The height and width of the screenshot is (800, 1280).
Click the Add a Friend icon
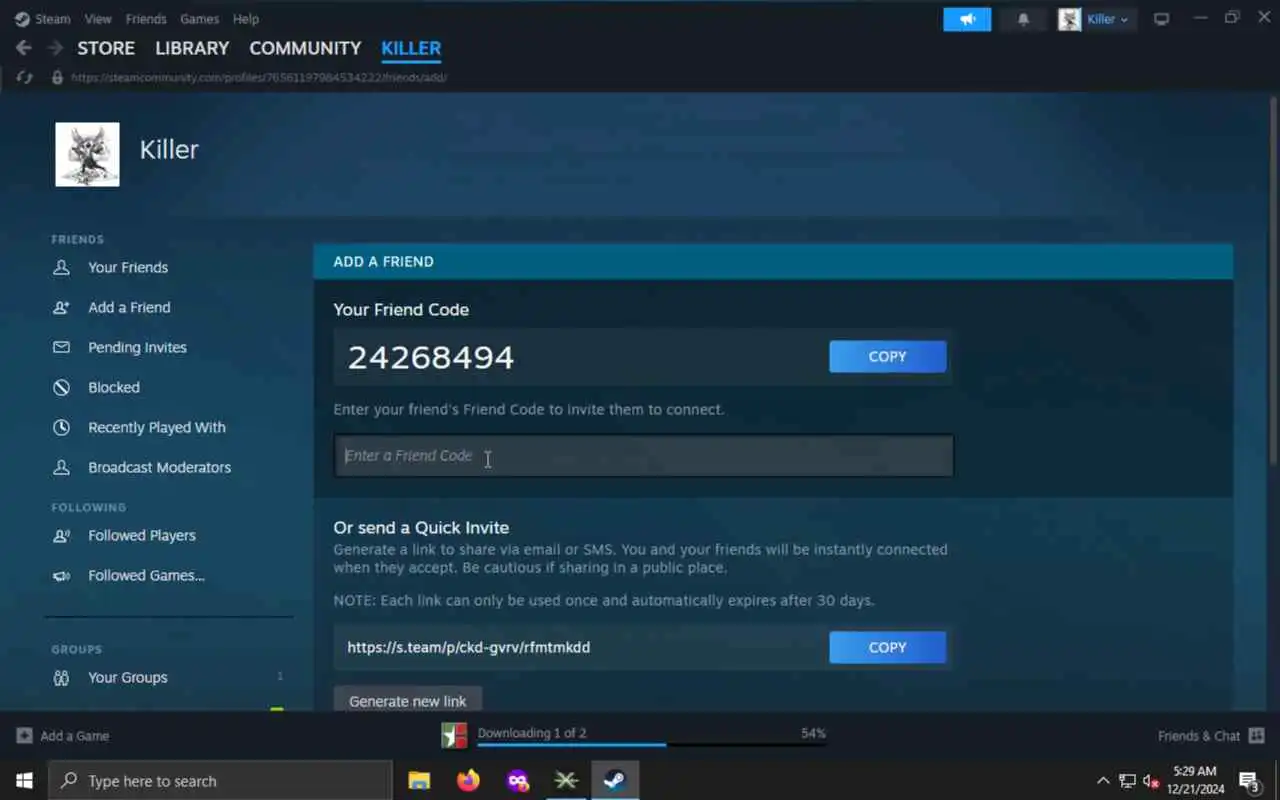tap(62, 307)
